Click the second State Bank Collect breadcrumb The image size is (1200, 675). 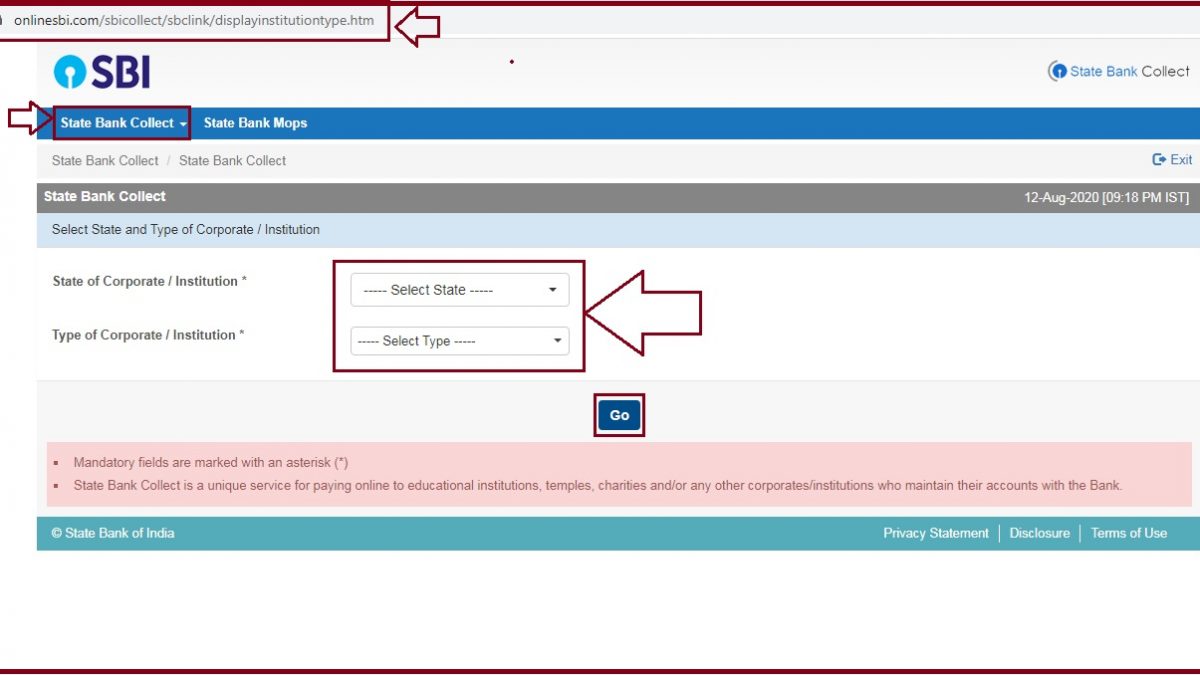232,160
